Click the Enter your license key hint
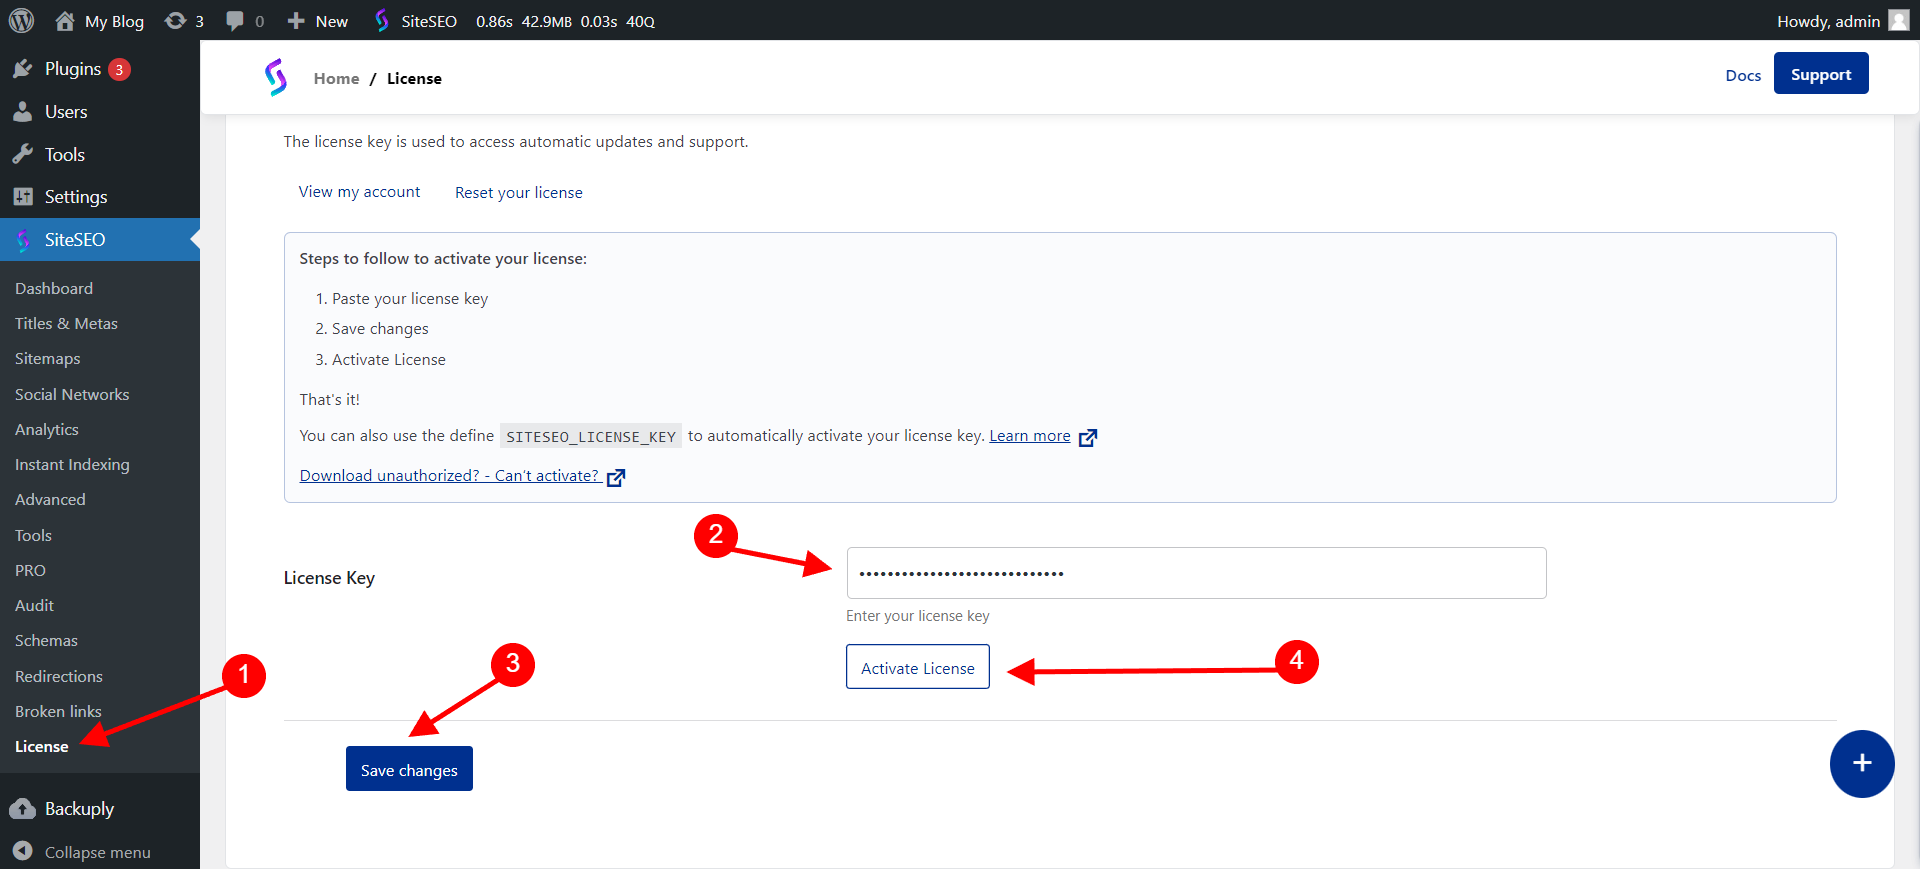This screenshot has width=1920, height=869. click(918, 616)
